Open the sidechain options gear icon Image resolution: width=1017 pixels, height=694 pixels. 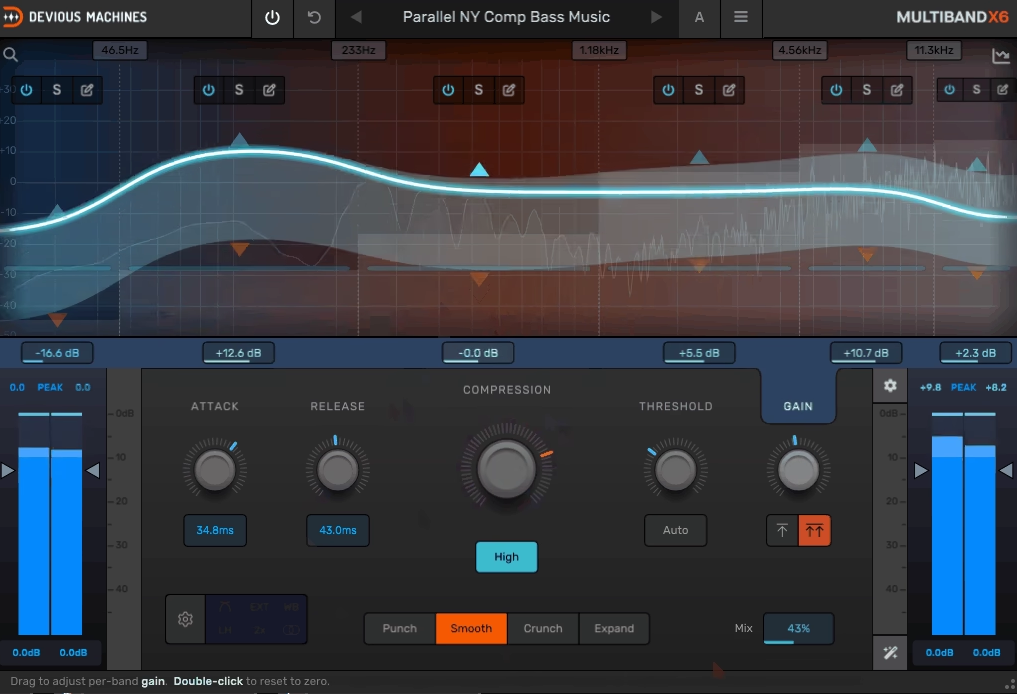point(184,619)
